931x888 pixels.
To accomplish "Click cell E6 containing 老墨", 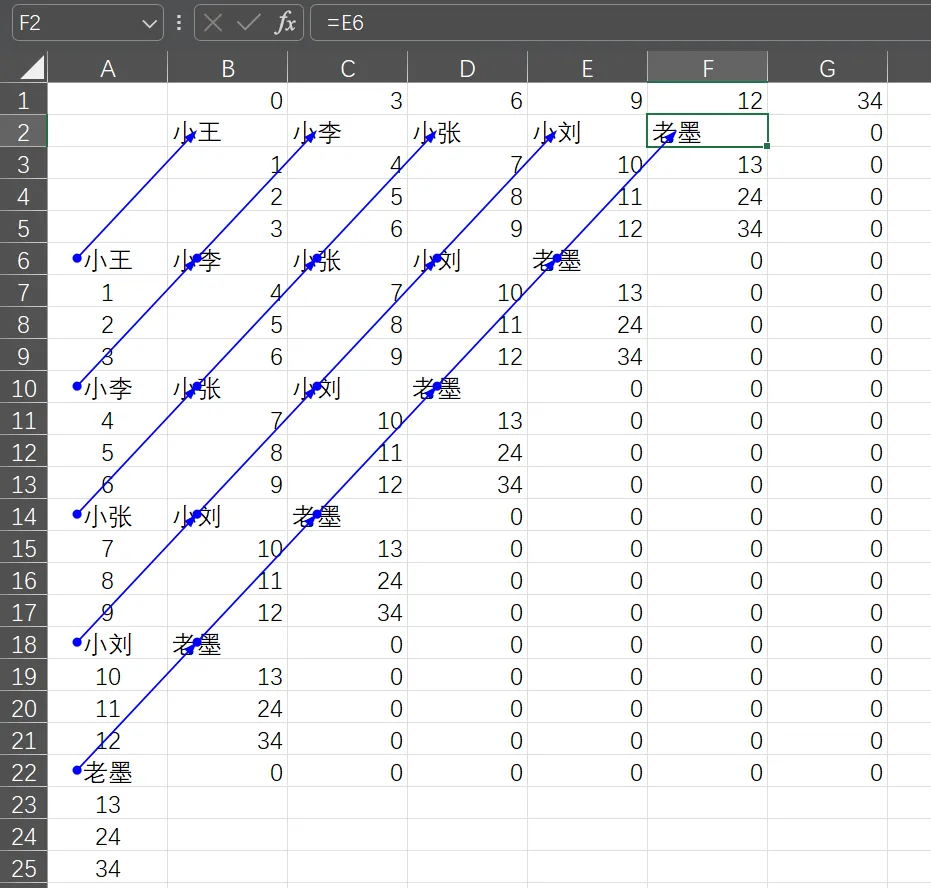I will pos(587,260).
